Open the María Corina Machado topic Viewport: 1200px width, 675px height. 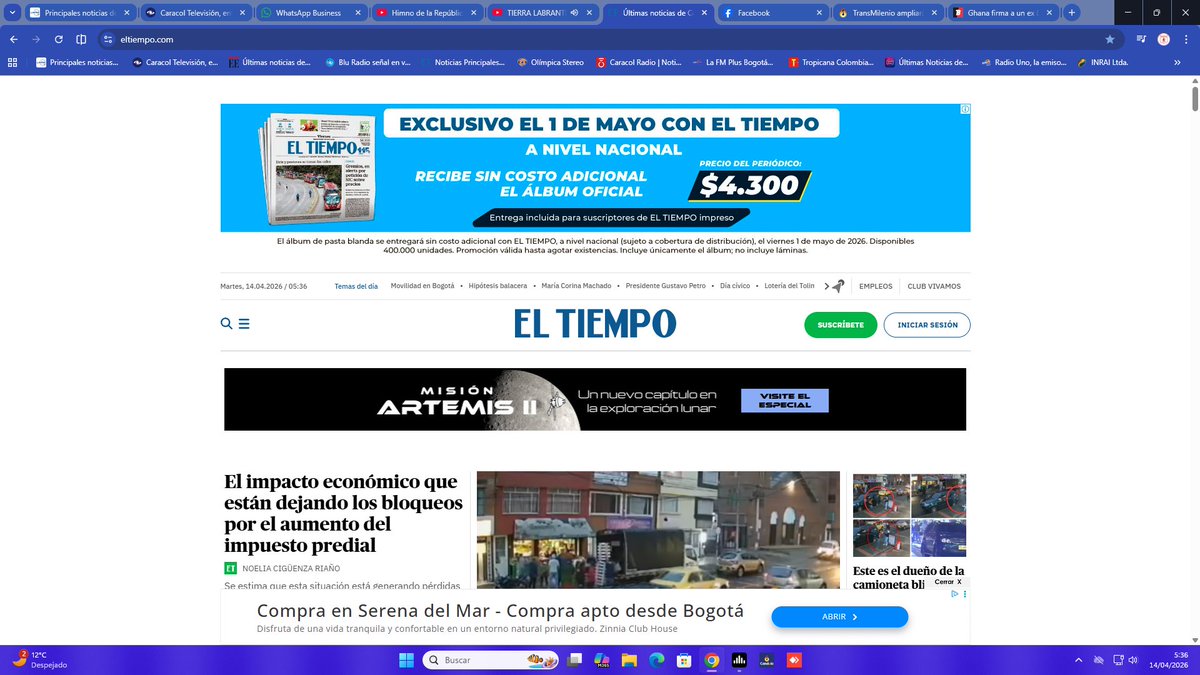click(x=576, y=286)
